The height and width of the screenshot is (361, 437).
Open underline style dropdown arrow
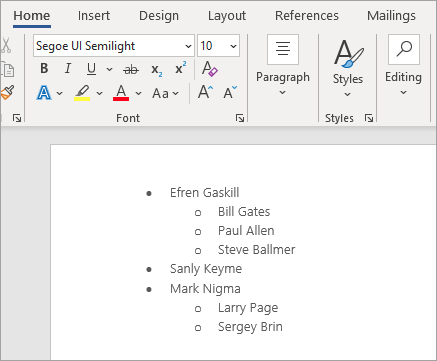(109, 69)
